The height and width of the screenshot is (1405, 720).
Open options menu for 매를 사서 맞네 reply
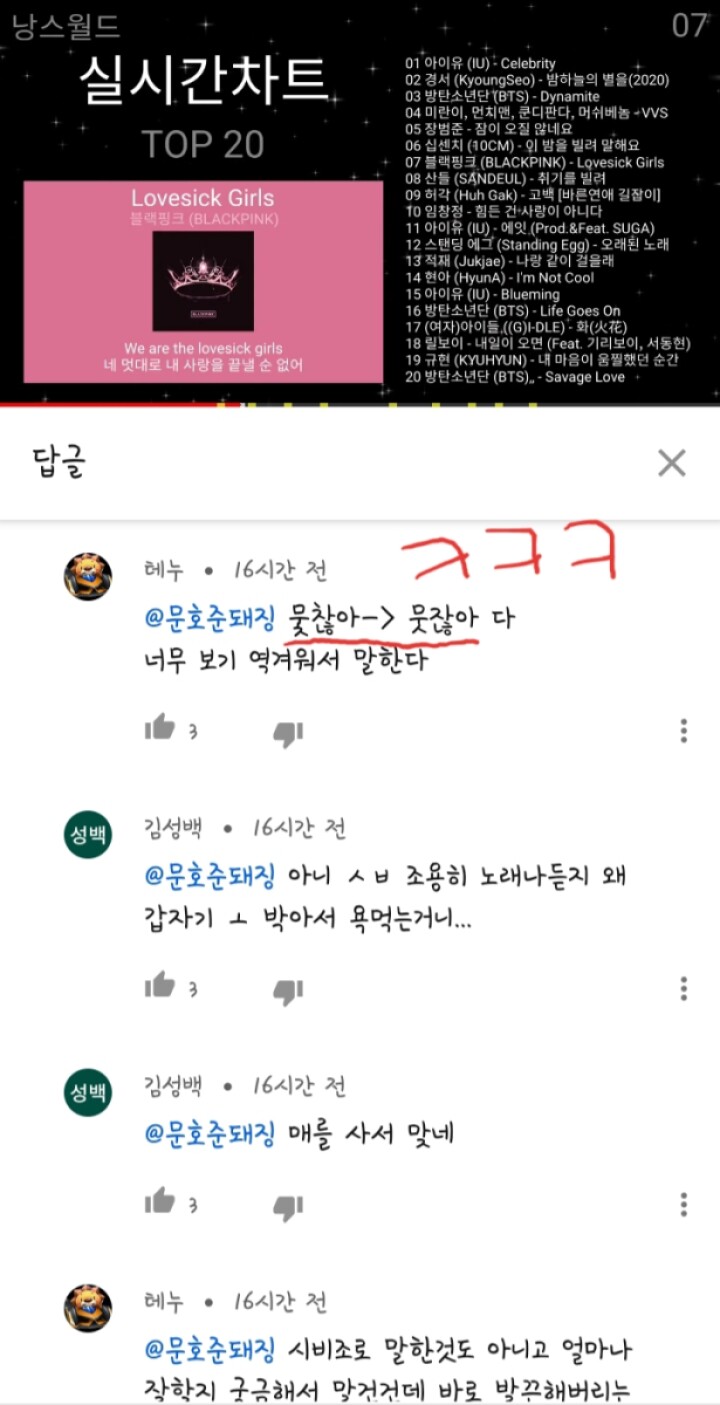coord(684,1204)
